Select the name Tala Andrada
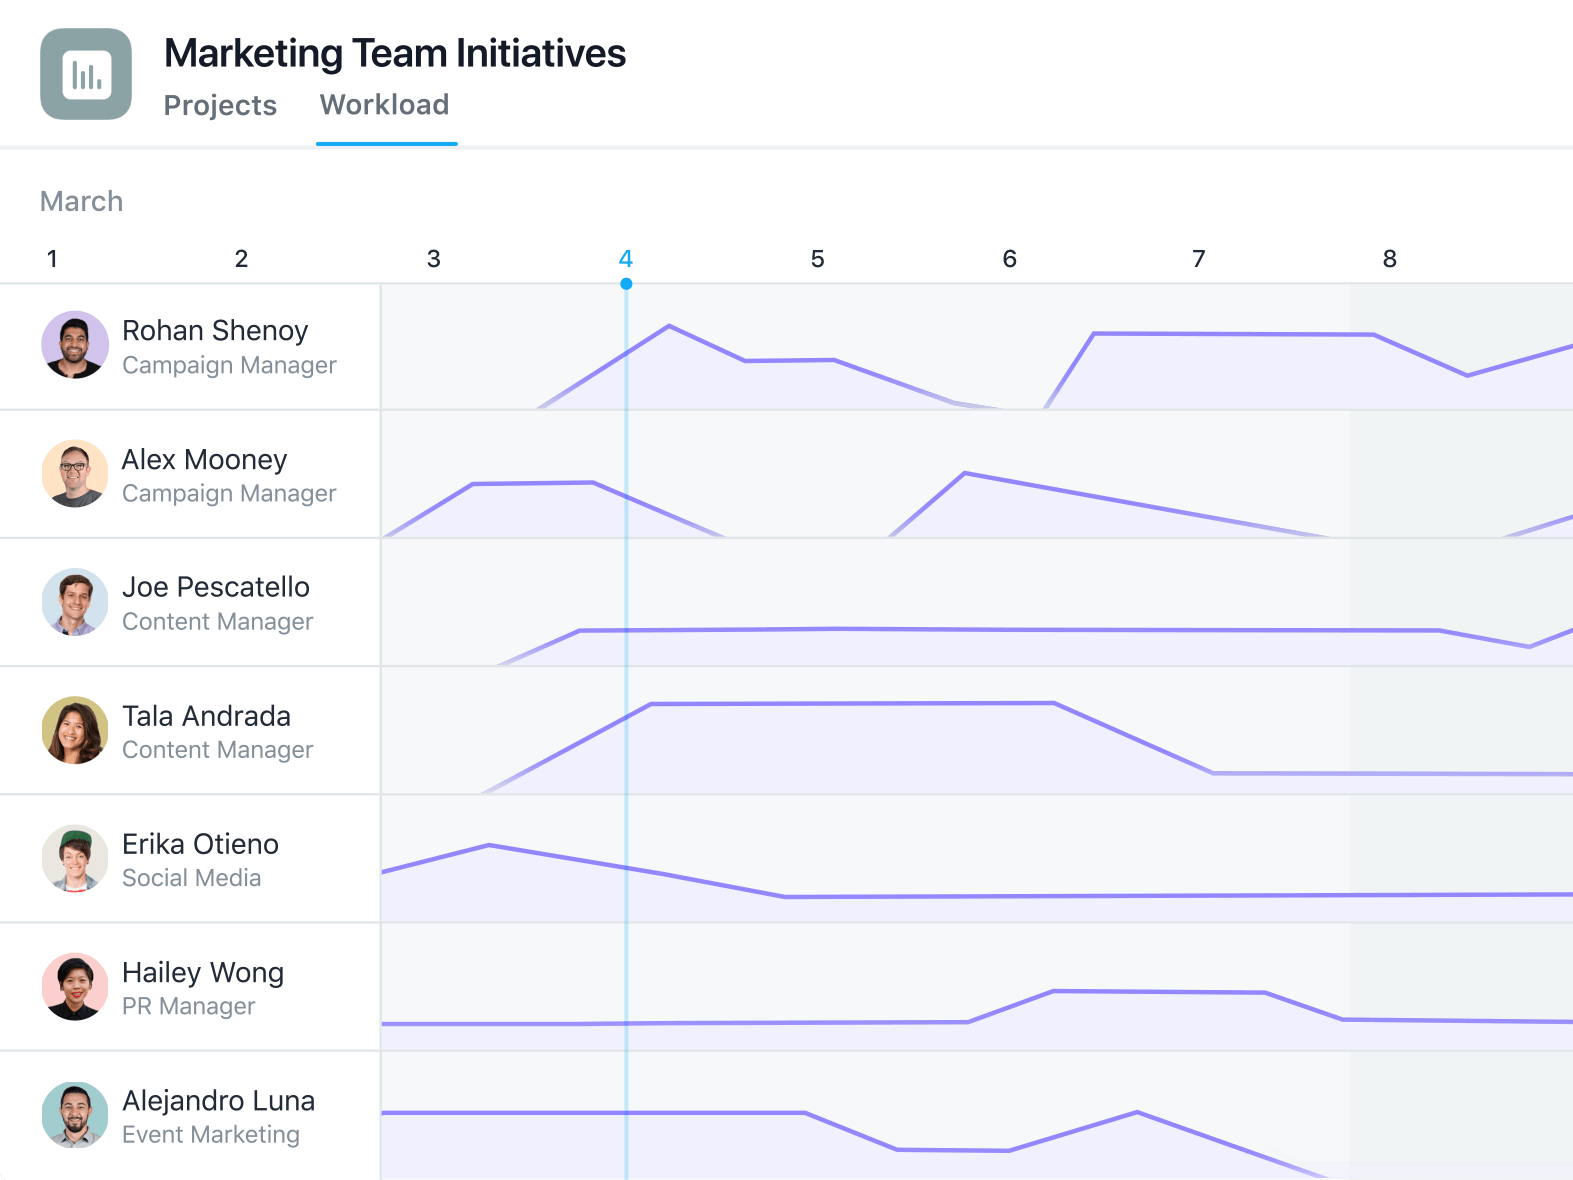 [206, 716]
